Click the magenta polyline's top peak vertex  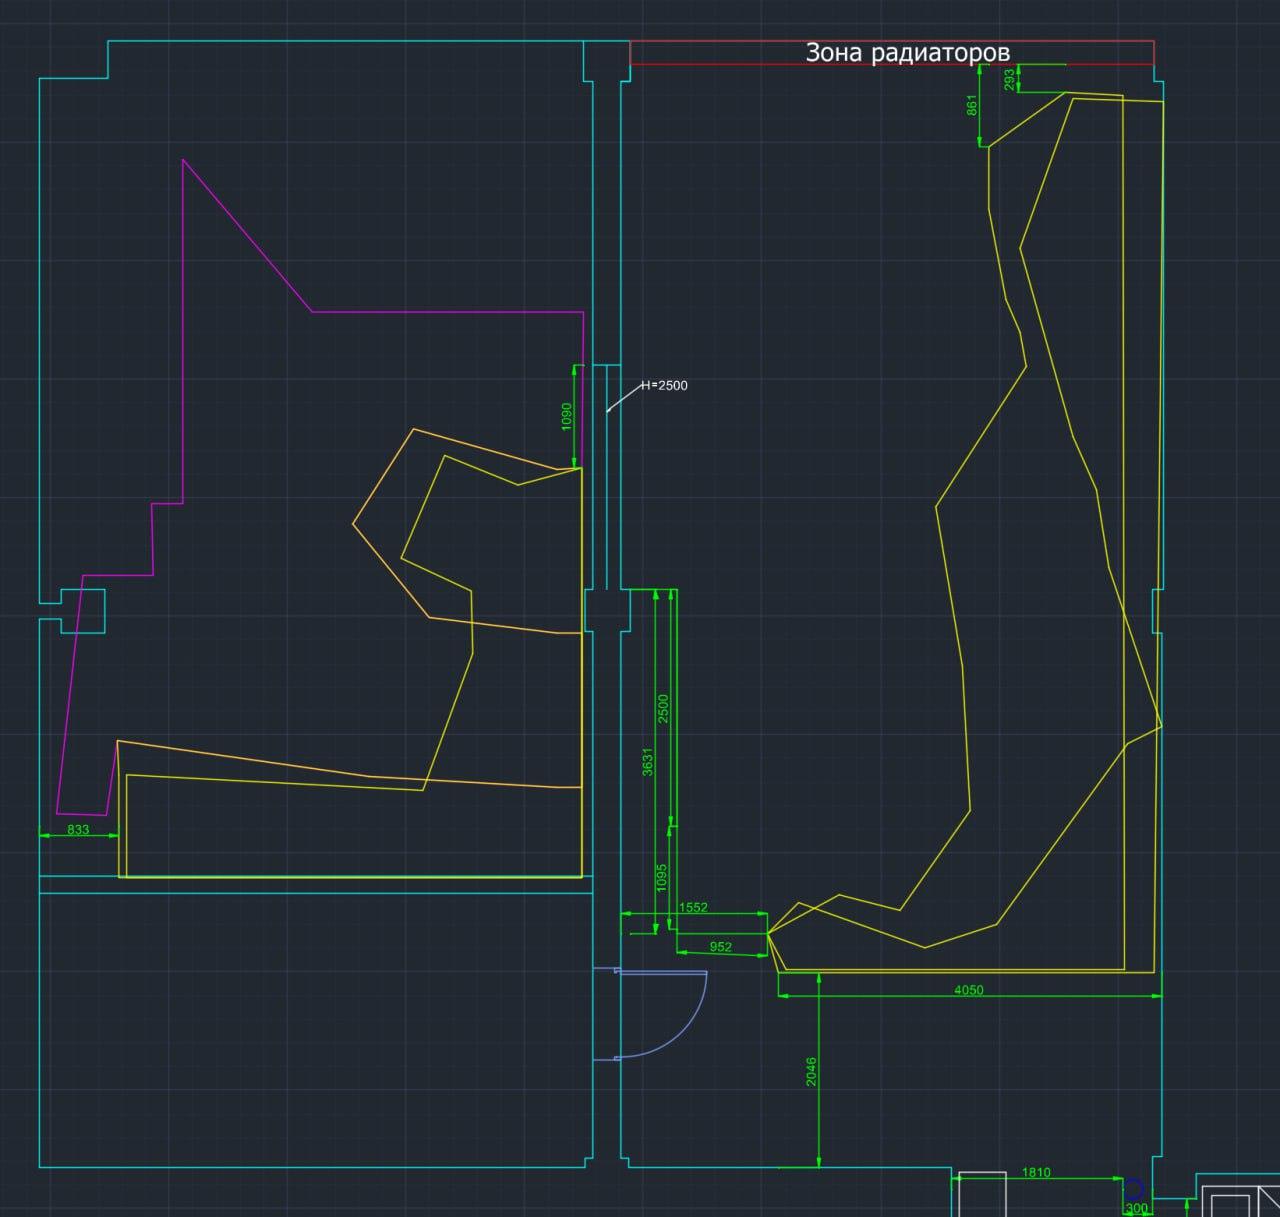tap(183, 159)
